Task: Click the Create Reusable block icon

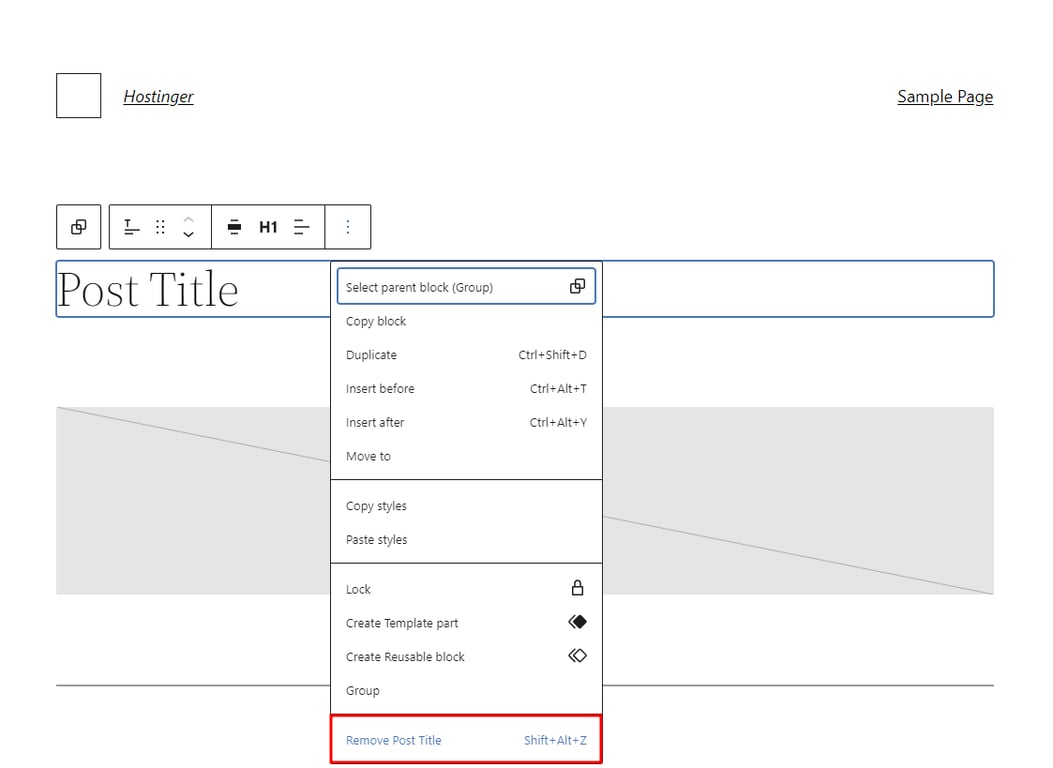Action: (x=577, y=656)
